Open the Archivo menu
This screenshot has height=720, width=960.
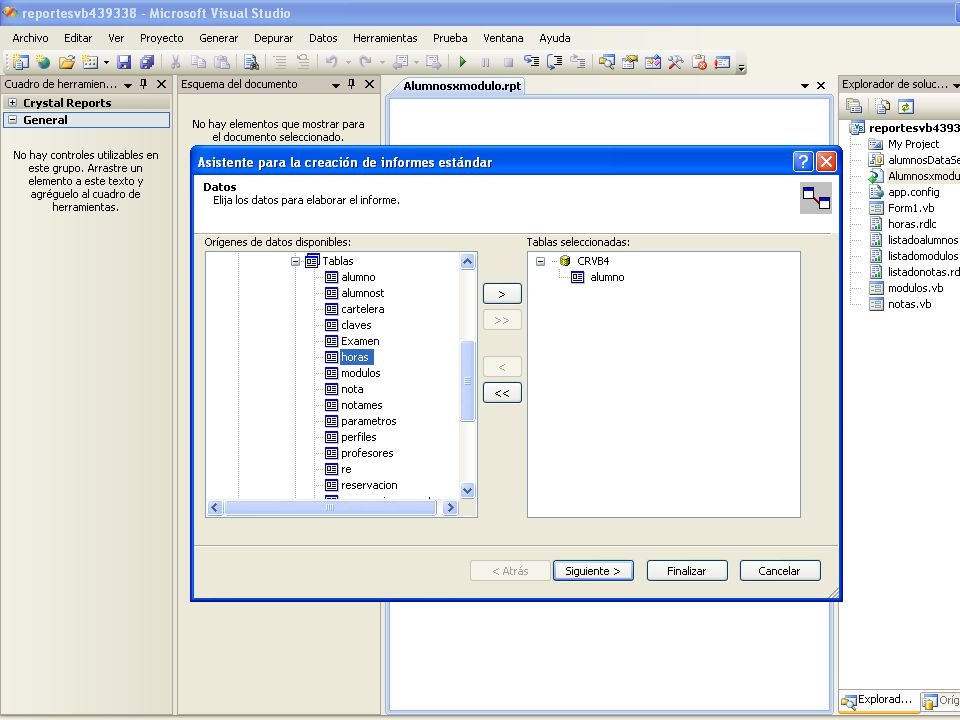30,38
